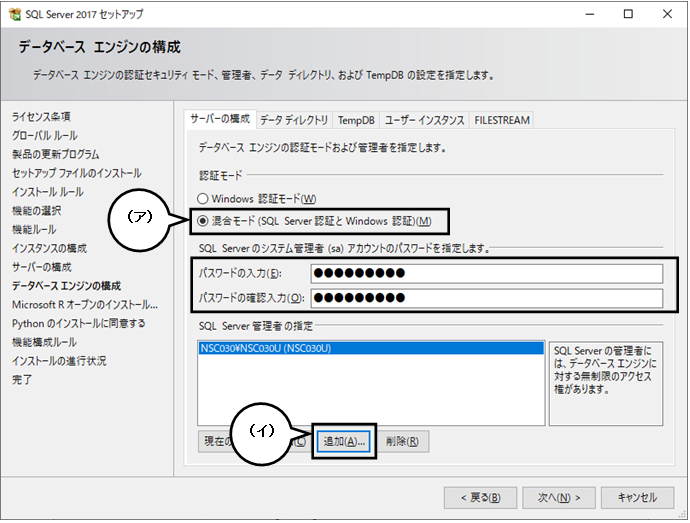Click Python のインストールに同意する step
The width and height of the screenshot is (690, 523).
tap(78, 324)
